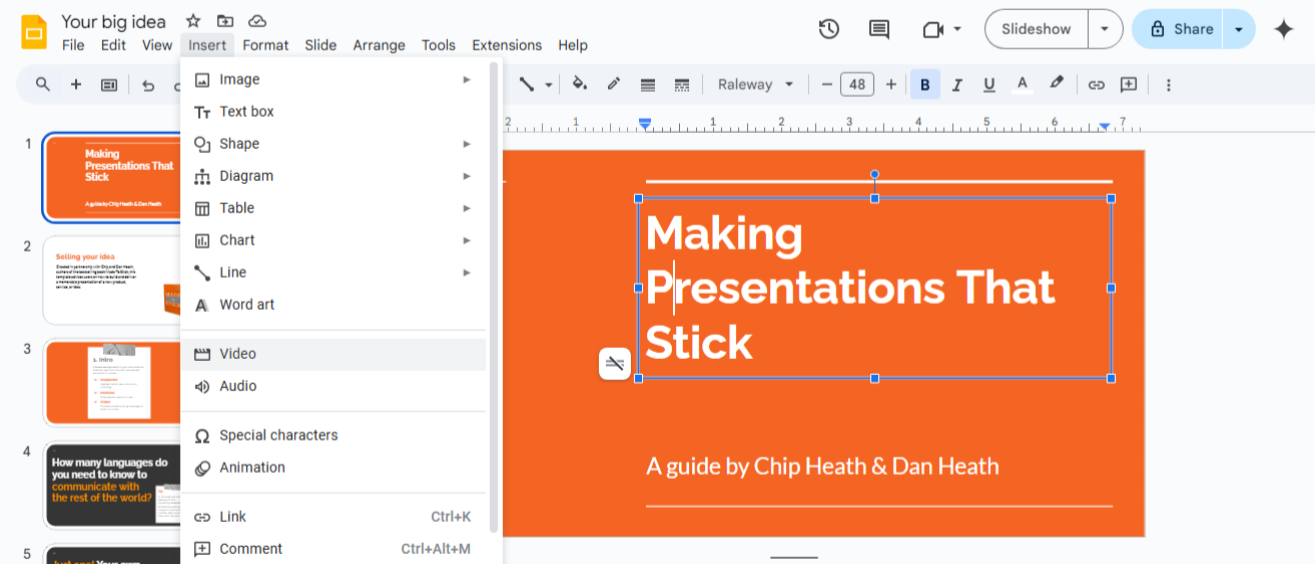The width and height of the screenshot is (1315, 564).
Task: Select Audio in the Insert menu
Action: pyautogui.click(x=333, y=386)
